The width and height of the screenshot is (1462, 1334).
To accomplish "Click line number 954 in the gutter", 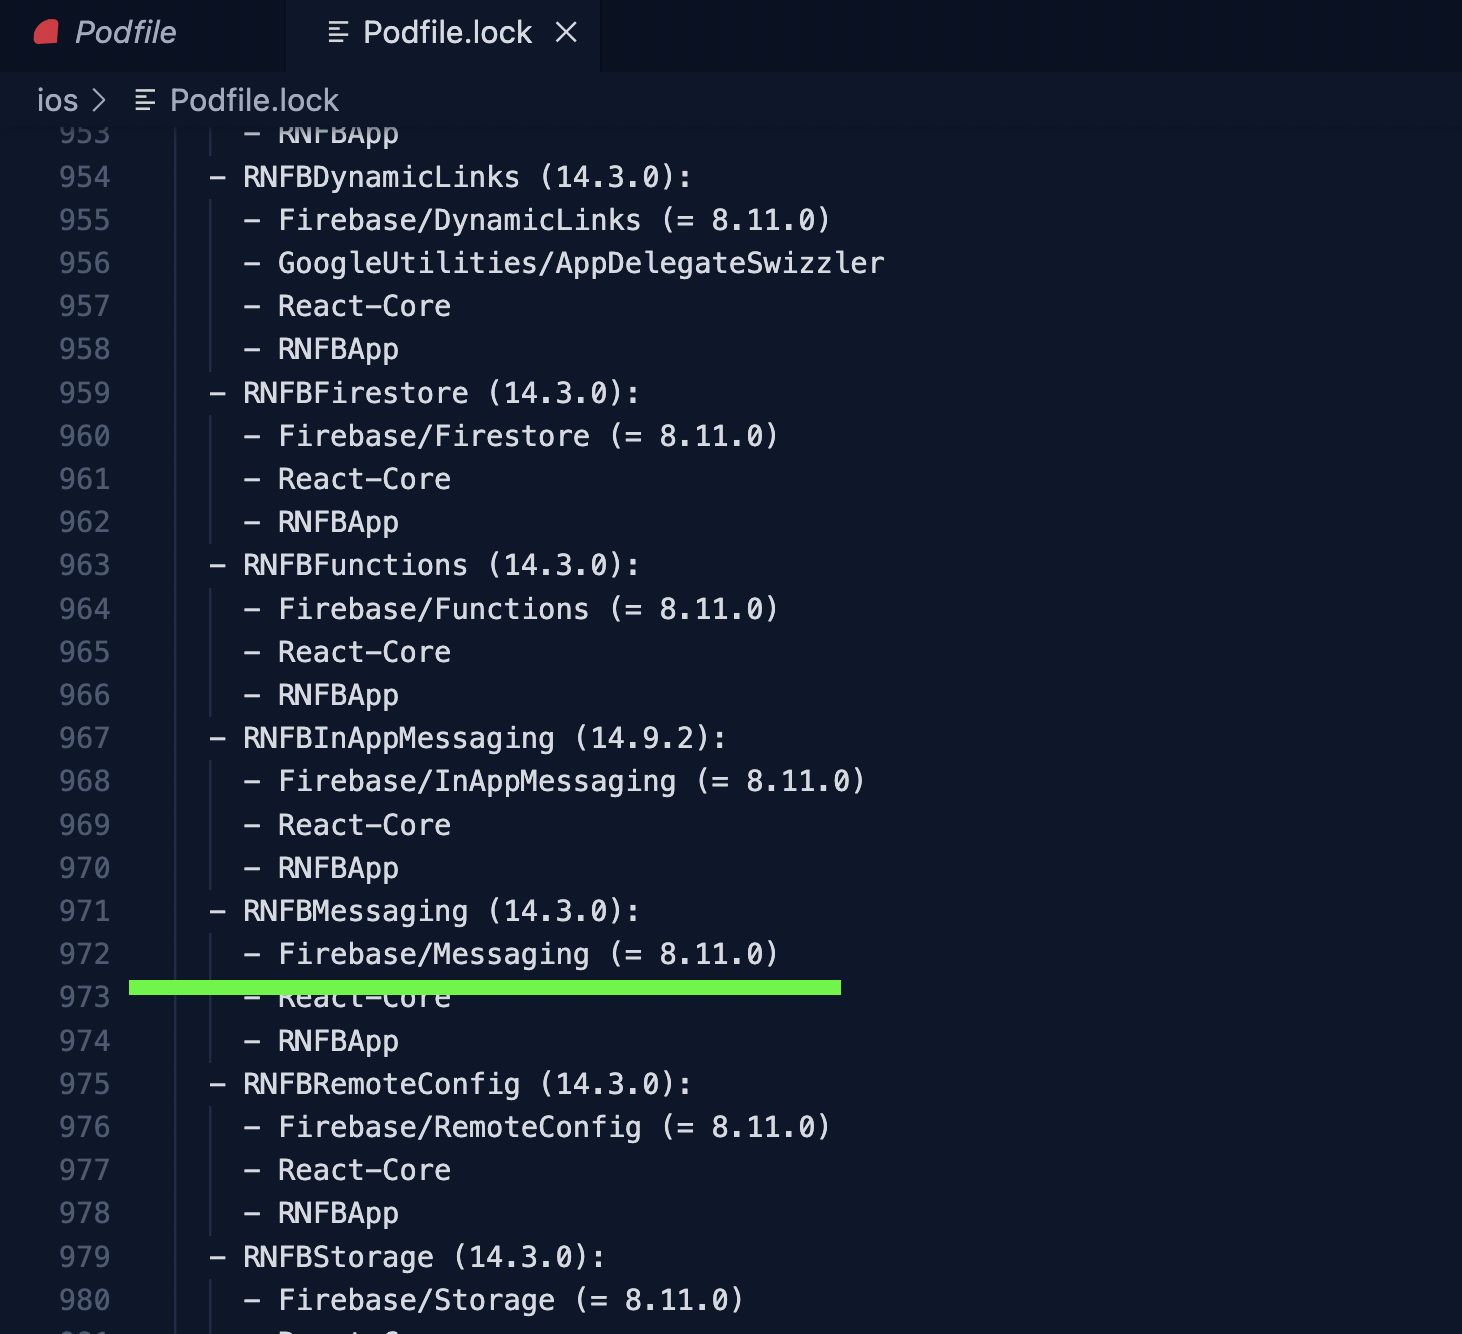I will point(84,177).
